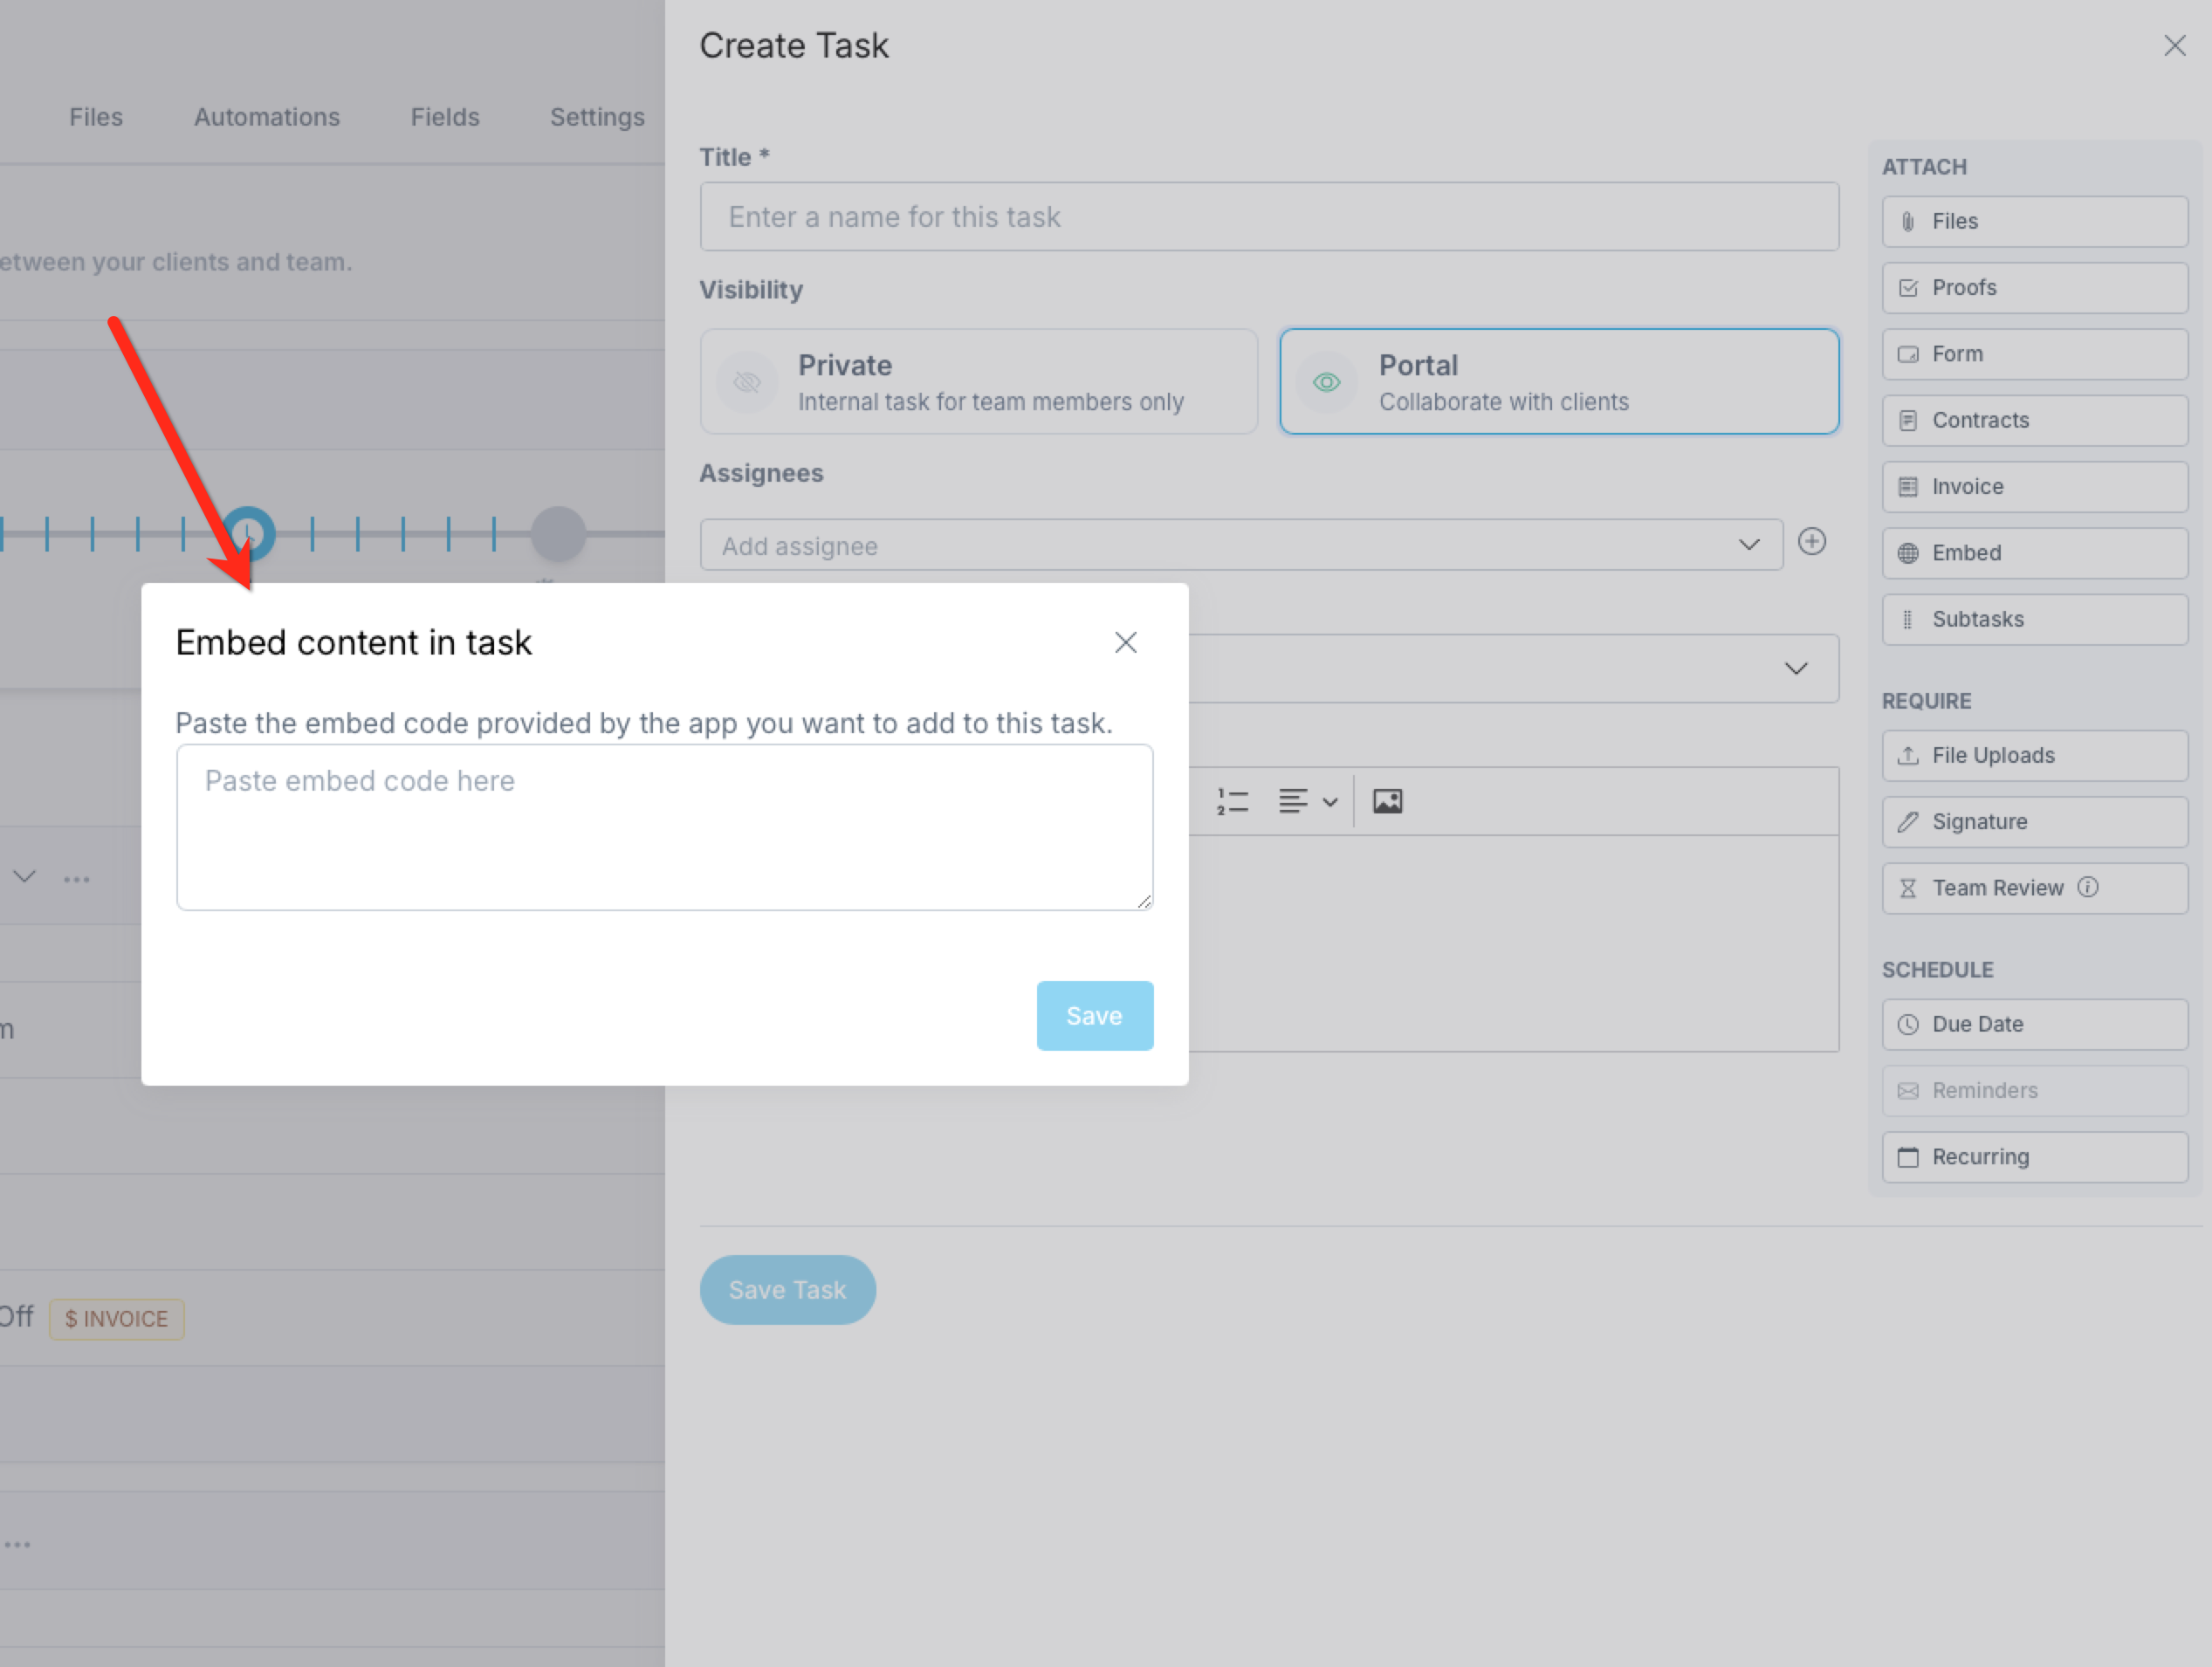Image resolution: width=2212 pixels, height=1667 pixels.
Task: Open the Fields tab
Action: pyautogui.click(x=445, y=117)
